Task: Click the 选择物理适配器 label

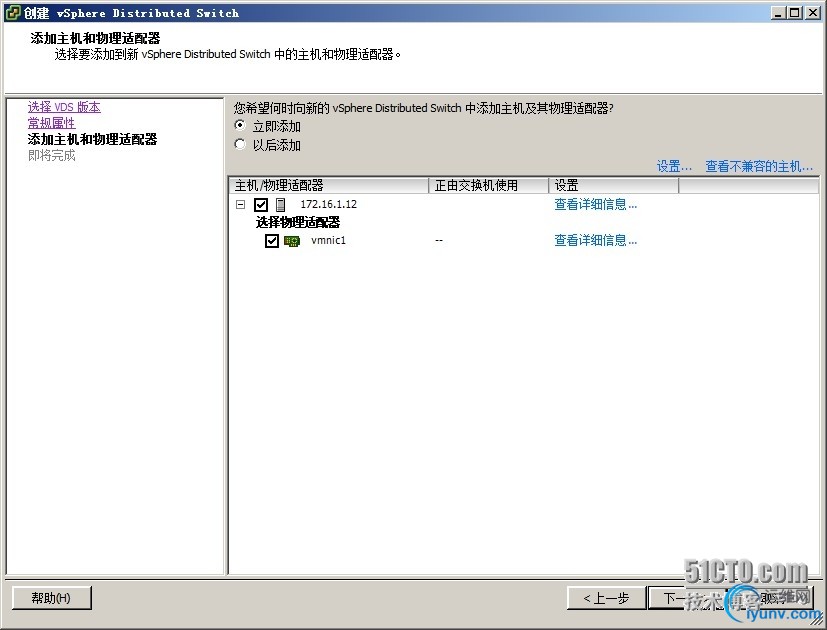Action: pos(298,222)
